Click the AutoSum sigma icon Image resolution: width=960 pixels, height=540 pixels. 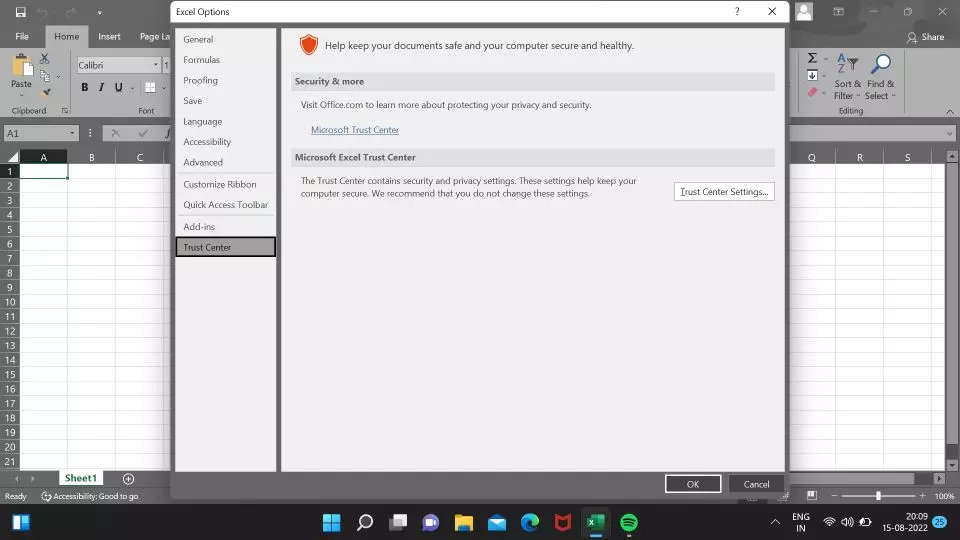[x=812, y=58]
